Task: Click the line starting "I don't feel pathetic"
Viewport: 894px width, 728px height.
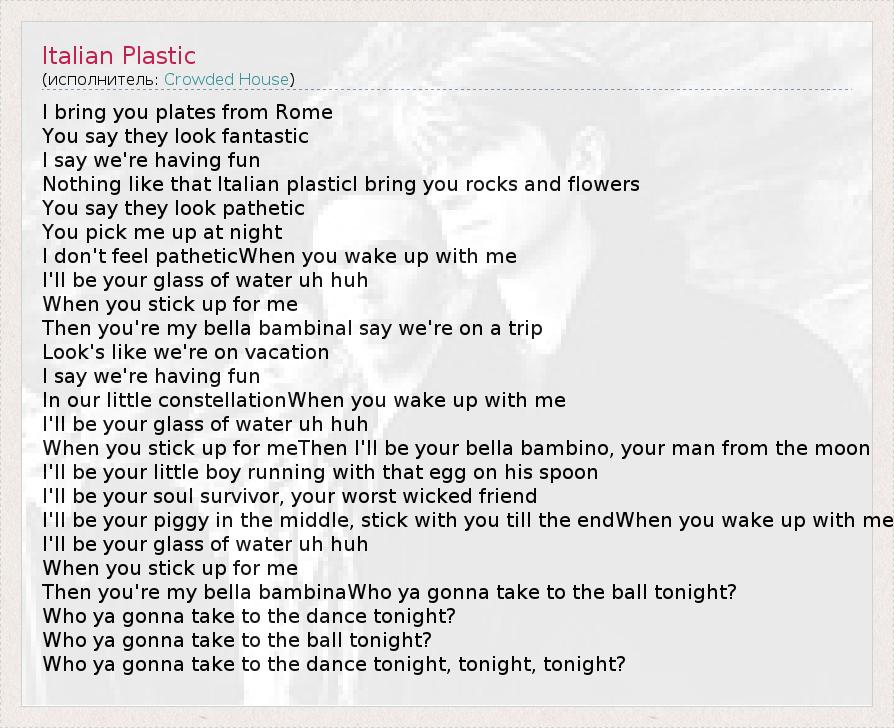Action: tap(279, 256)
